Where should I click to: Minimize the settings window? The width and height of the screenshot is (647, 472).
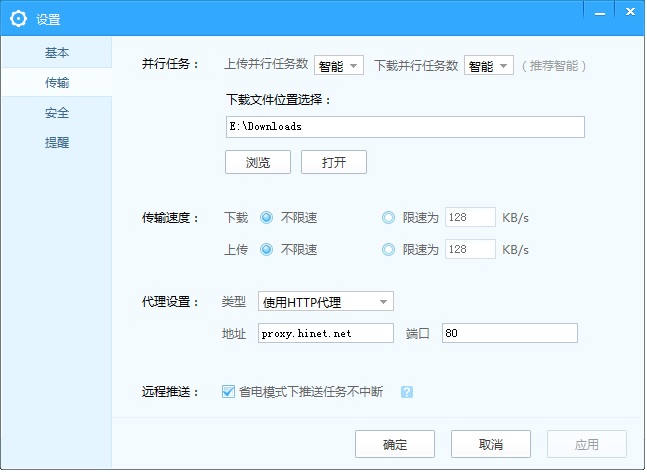click(x=600, y=12)
